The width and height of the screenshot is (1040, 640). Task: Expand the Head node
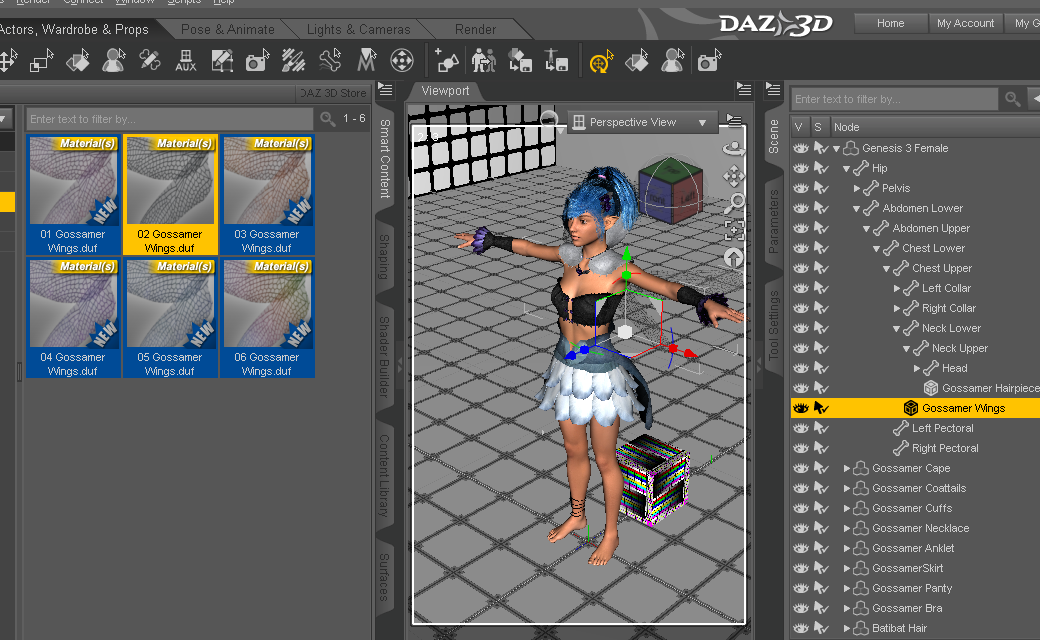point(917,368)
